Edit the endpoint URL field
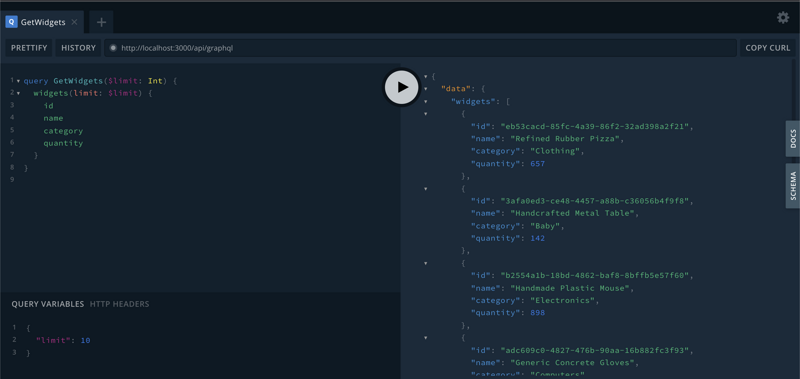The width and height of the screenshot is (800, 379). pos(420,48)
